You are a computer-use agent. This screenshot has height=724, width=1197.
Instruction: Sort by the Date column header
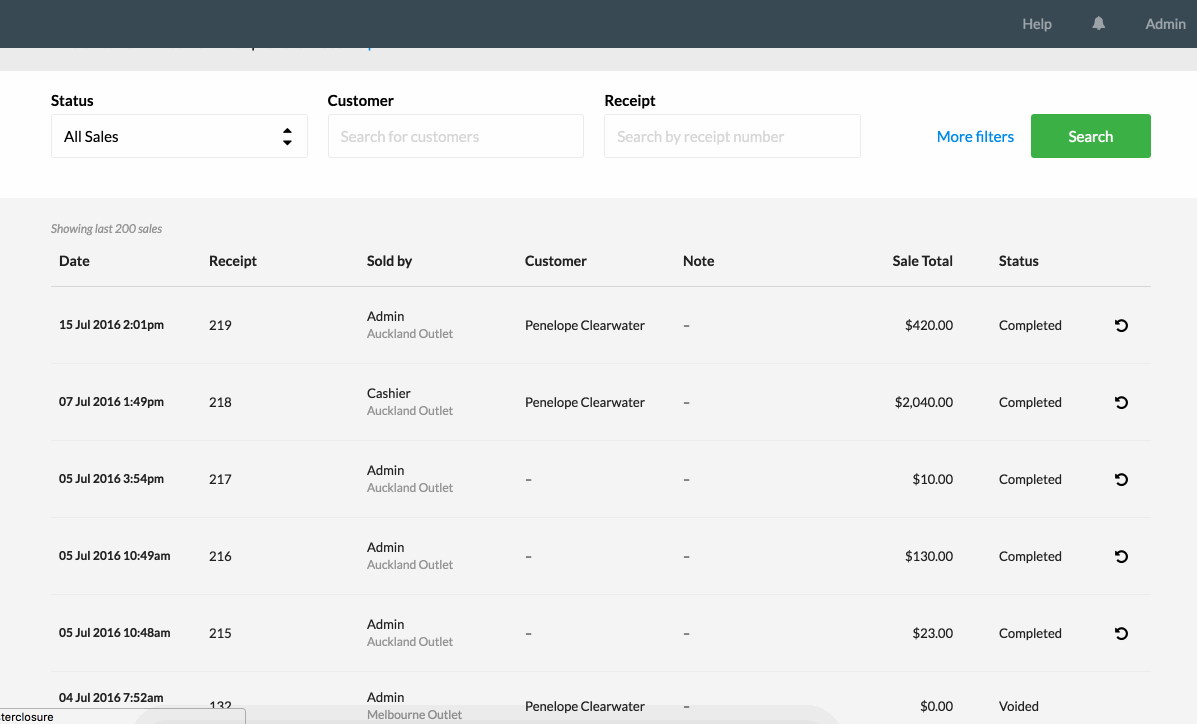[74, 261]
